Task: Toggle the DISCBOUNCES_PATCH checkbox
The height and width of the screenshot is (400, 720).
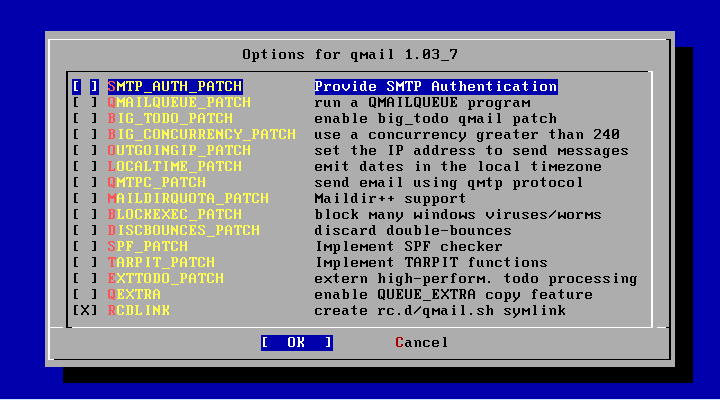Action: 85,231
